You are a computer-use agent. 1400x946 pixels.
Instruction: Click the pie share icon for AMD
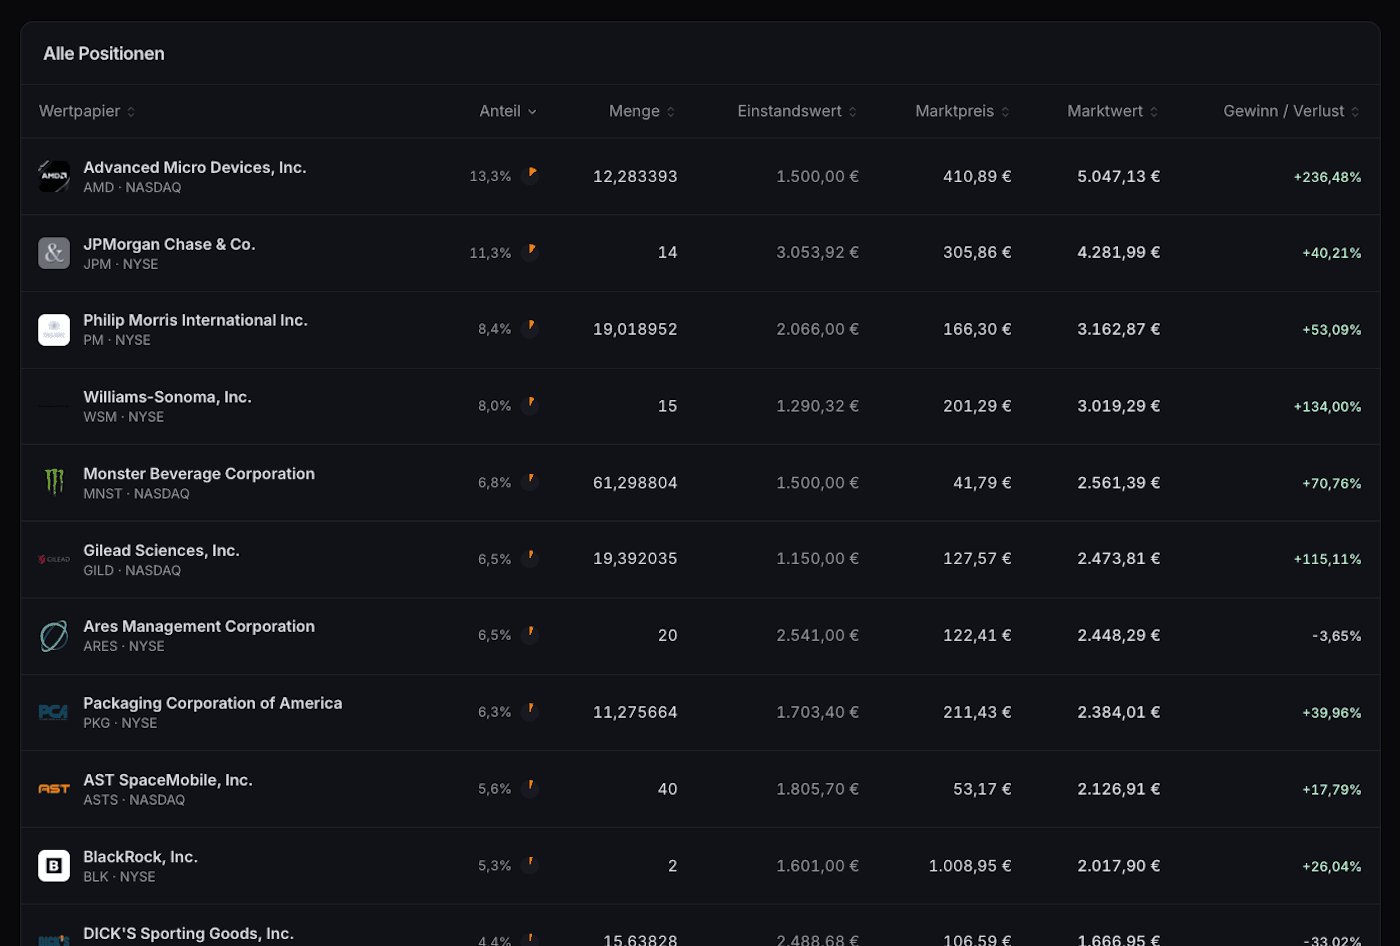coord(530,175)
